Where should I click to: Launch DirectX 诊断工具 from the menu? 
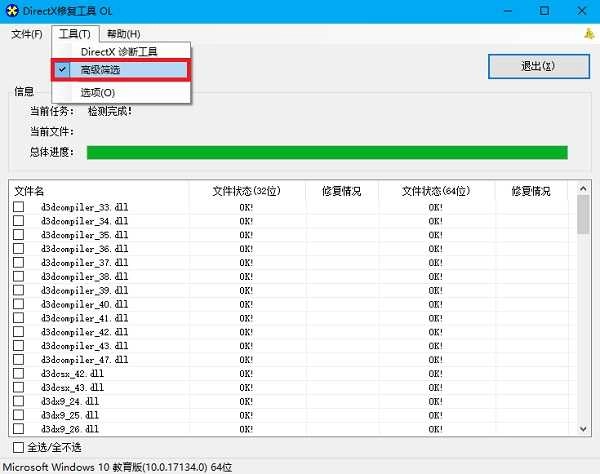pyautogui.click(x=121, y=51)
